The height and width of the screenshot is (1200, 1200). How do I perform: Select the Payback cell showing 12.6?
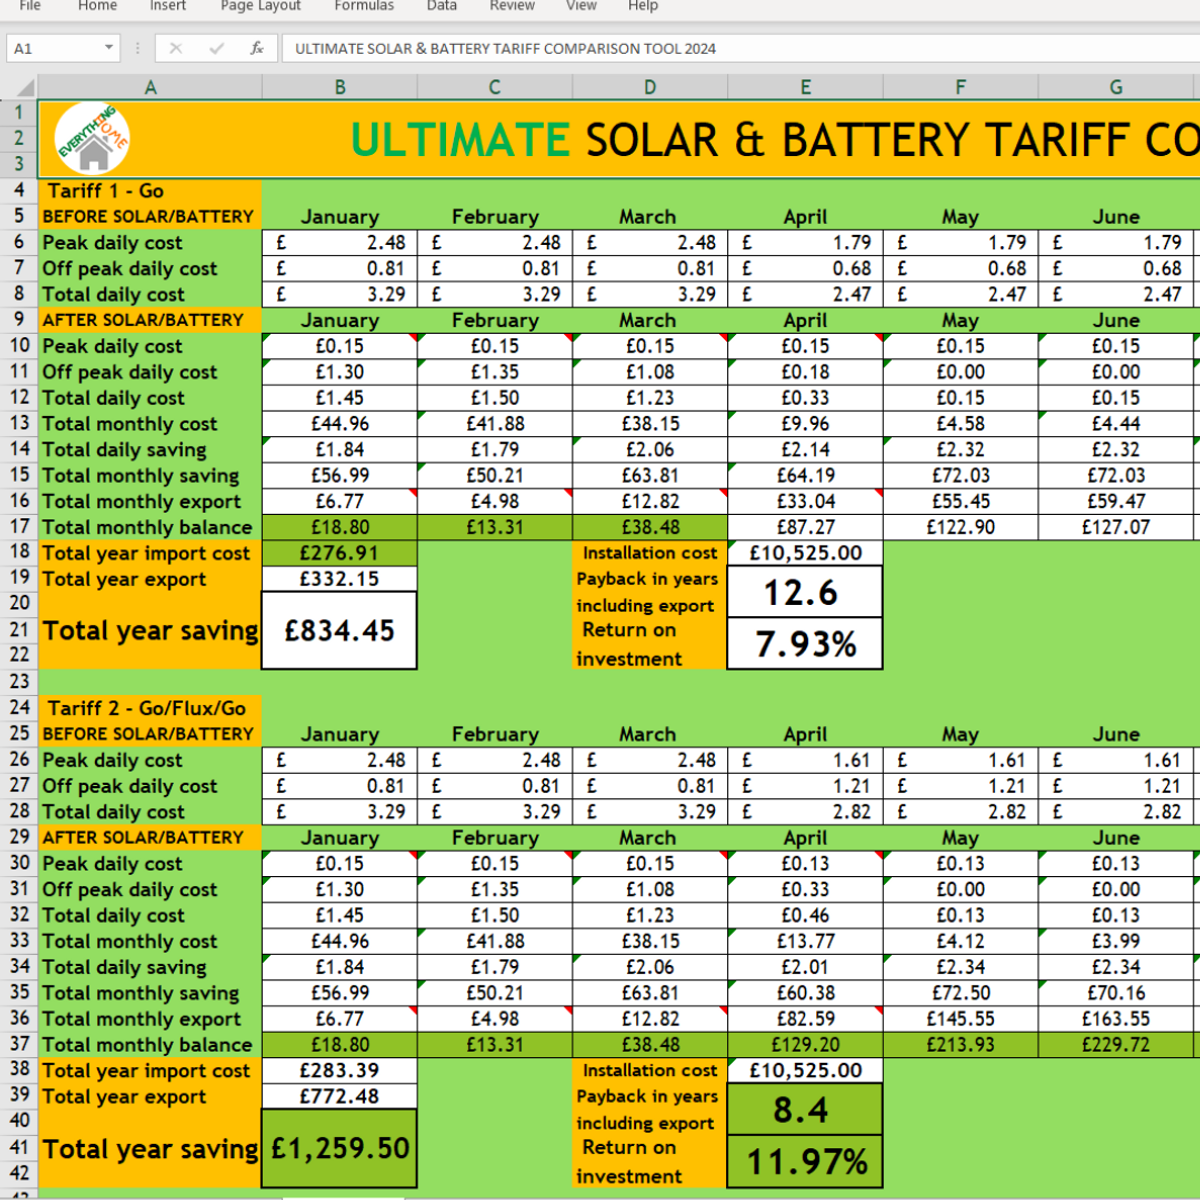tap(805, 591)
